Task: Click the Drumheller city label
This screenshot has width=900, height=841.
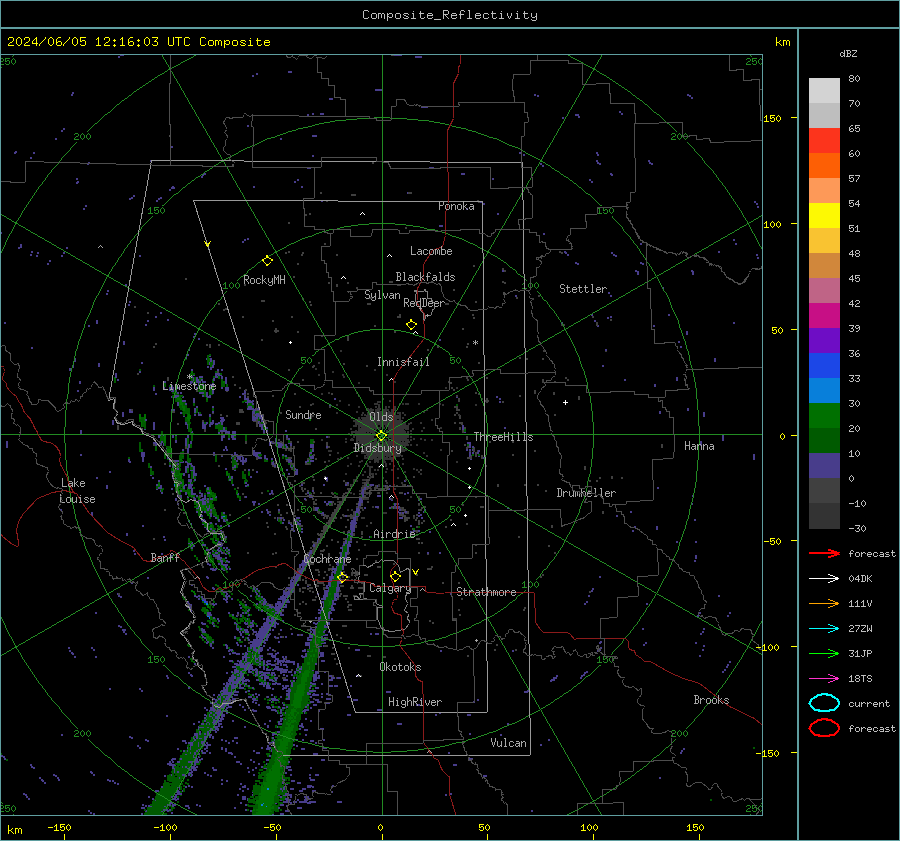Action: pos(586,493)
